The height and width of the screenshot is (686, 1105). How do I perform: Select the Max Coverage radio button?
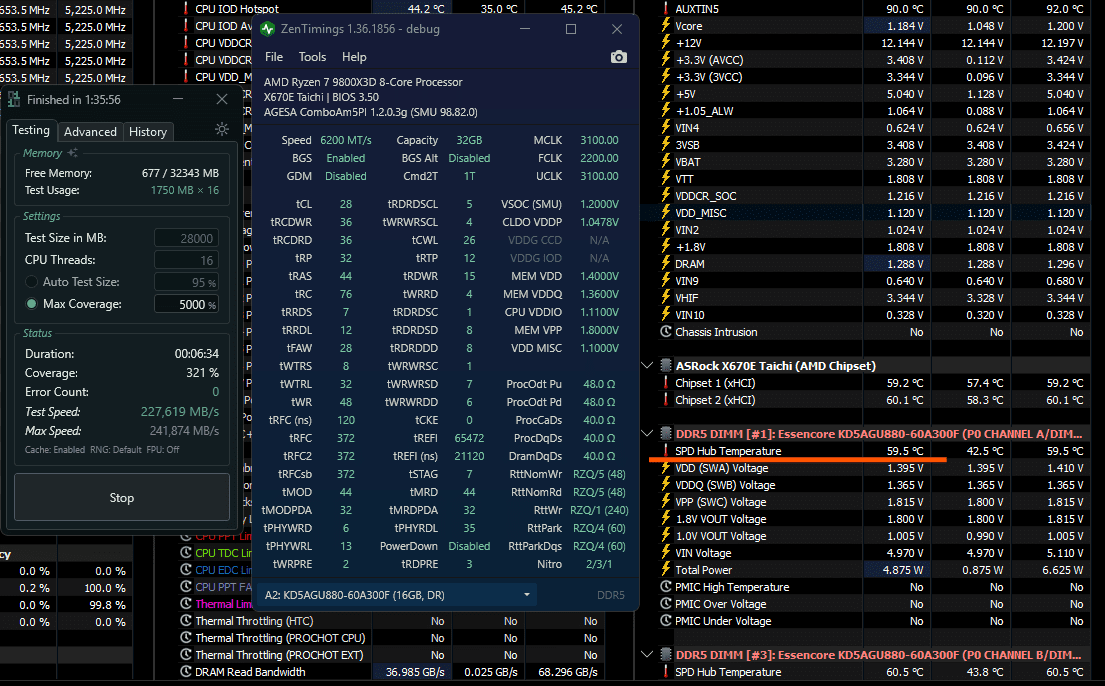[x=31, y=304]
